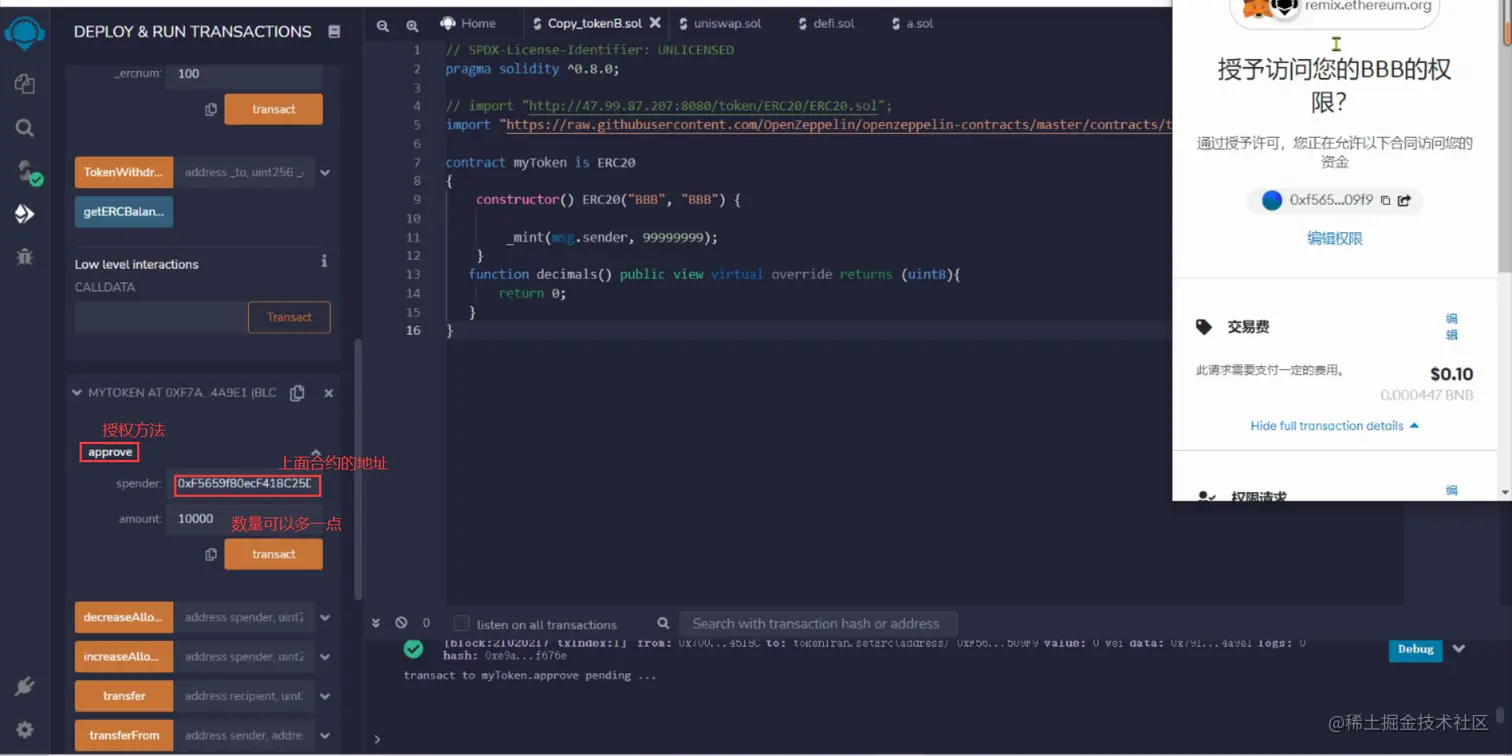
Task: Click the copy icon beside the approve transact button
Action: click(211, 555)
